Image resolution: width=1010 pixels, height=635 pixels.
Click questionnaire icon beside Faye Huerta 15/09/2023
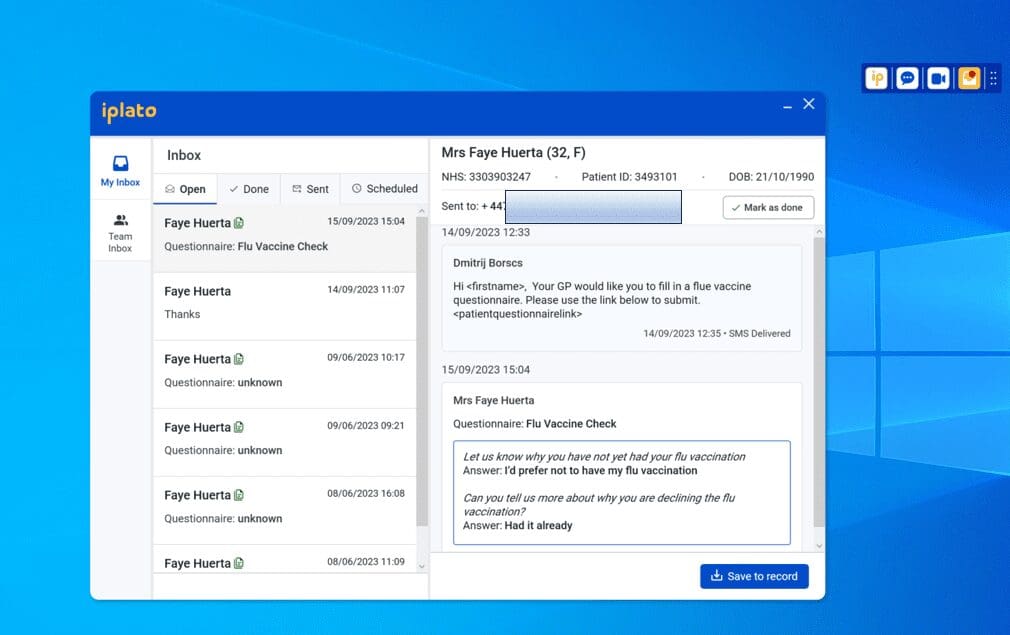[x=239, y=223]
